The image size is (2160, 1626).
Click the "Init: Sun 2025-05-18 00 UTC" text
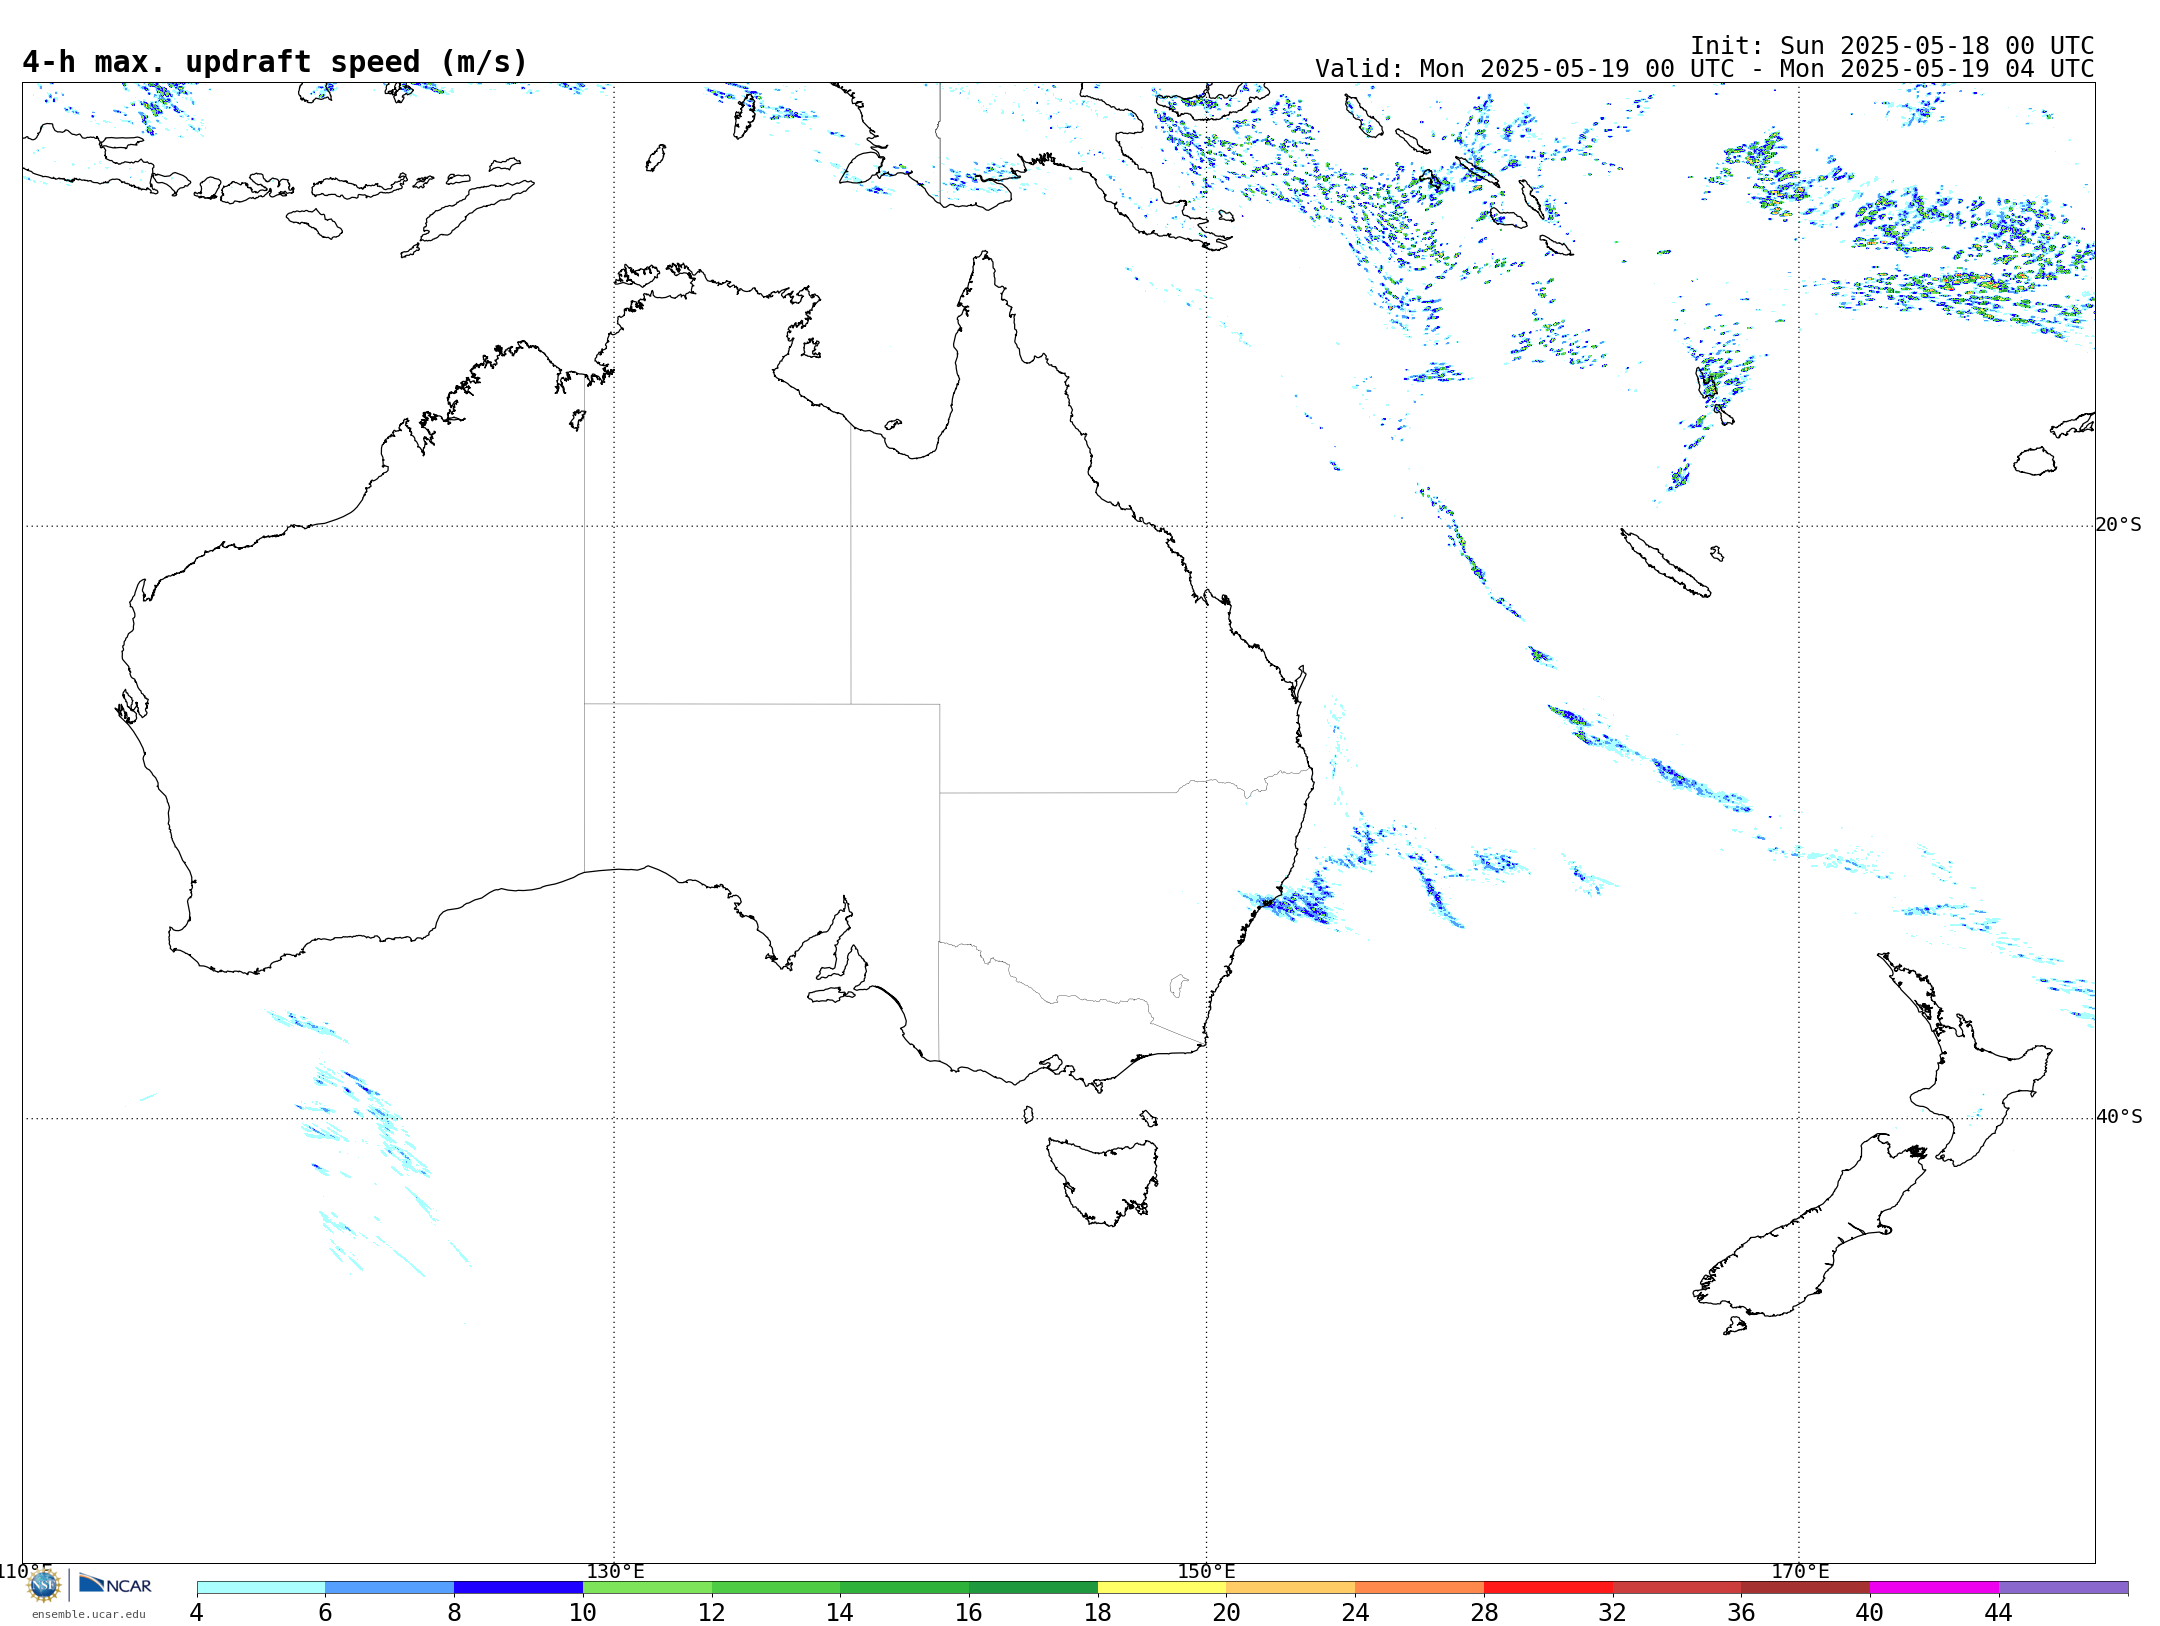pyautogui.click(x=1892, y=46)
